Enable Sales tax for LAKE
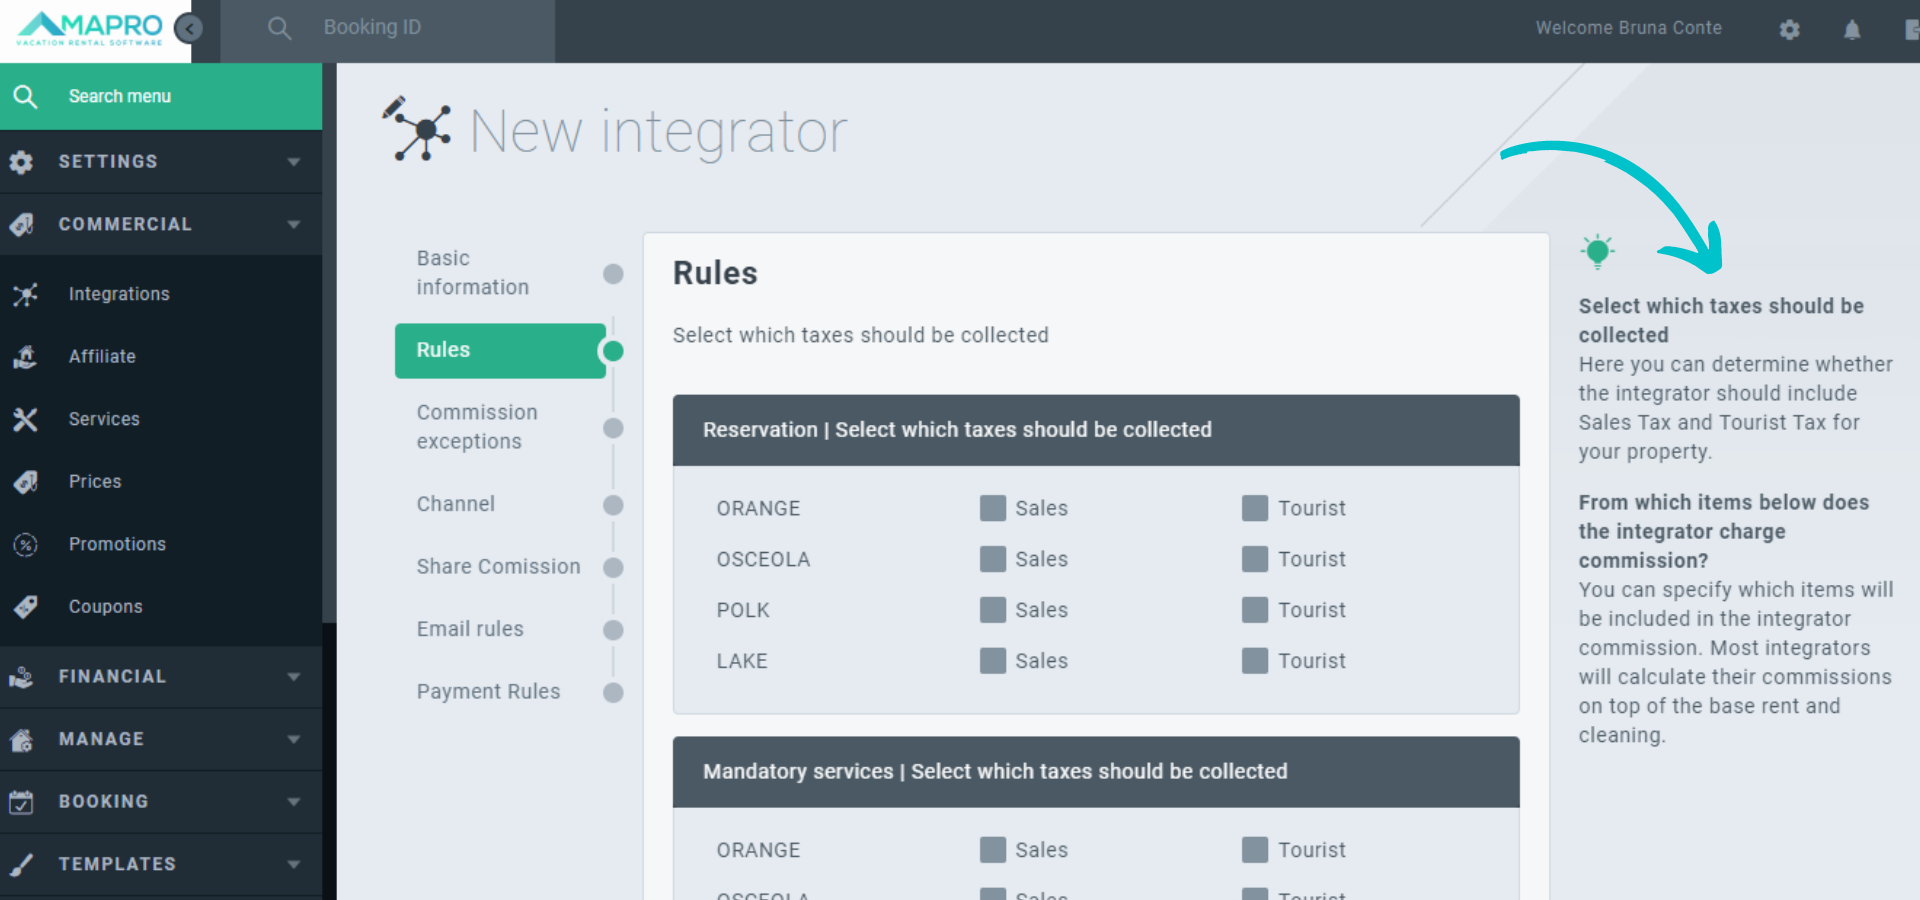 993,661
